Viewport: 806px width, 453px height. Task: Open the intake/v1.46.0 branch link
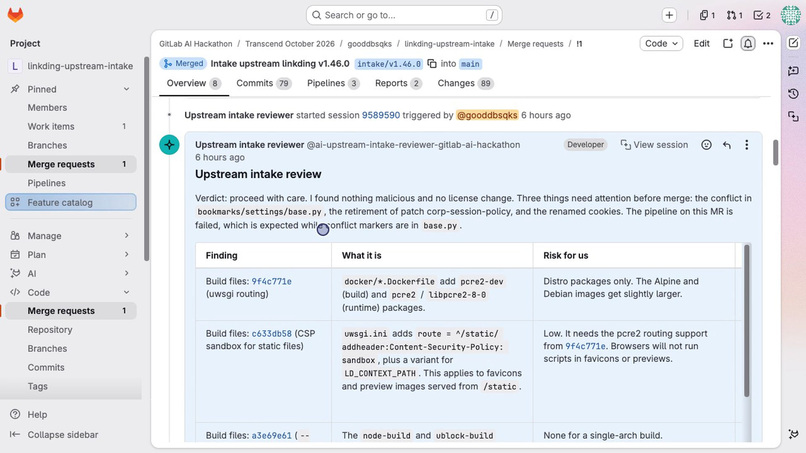(389, 64)
